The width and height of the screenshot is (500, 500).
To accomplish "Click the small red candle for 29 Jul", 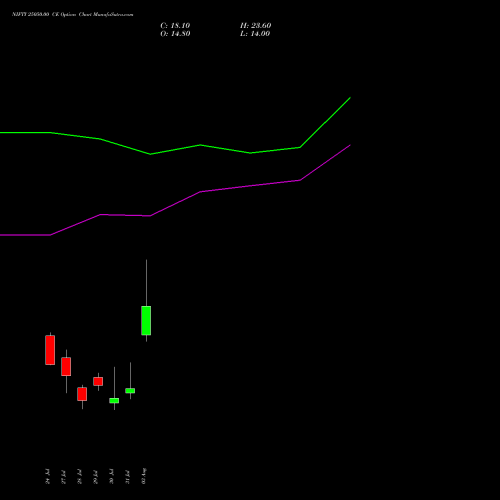I will coord(98,381).
